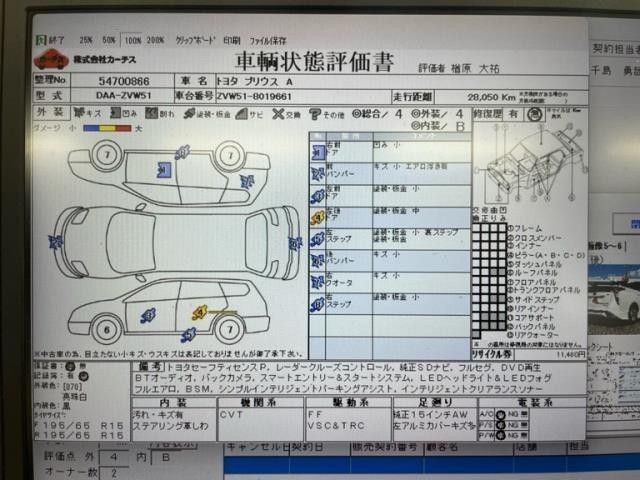Click the 印刷 print button
The image size is (640, 480).
[x=231, y=41]
